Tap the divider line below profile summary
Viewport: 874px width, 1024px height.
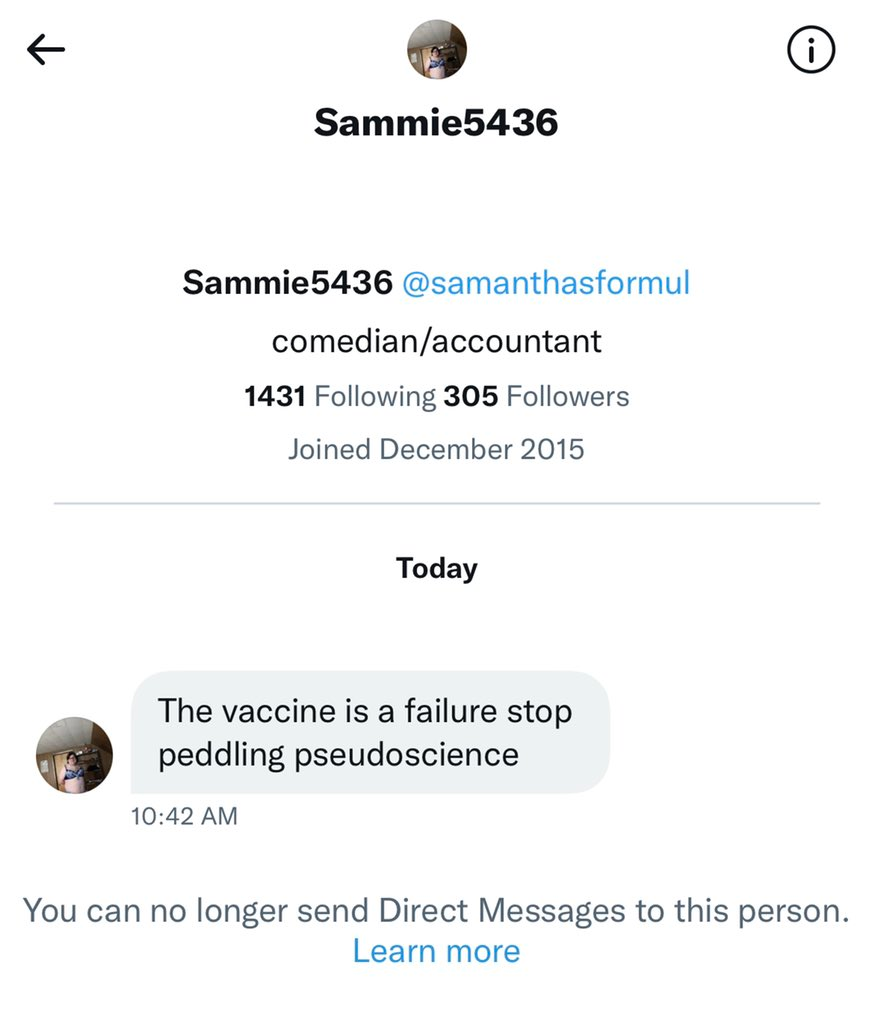pos(436,503)
